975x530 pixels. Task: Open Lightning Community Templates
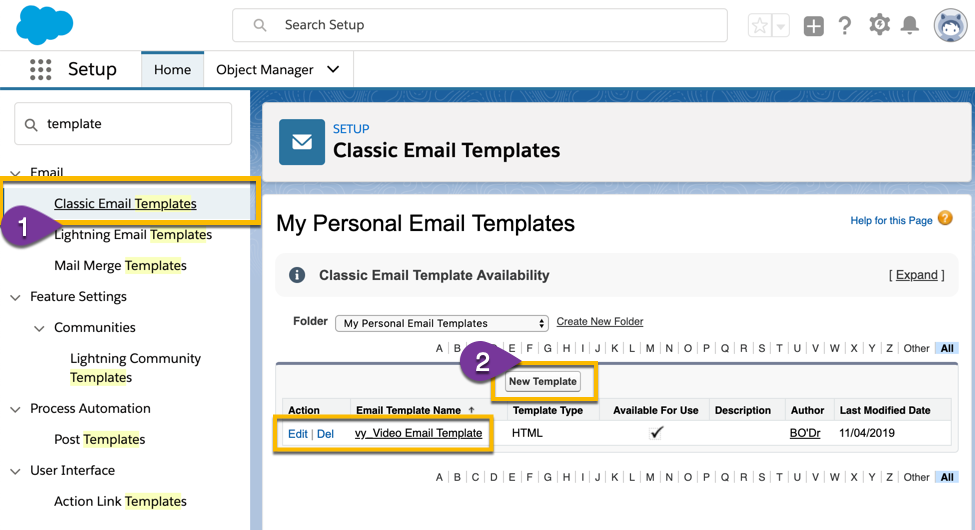point(135,368)
